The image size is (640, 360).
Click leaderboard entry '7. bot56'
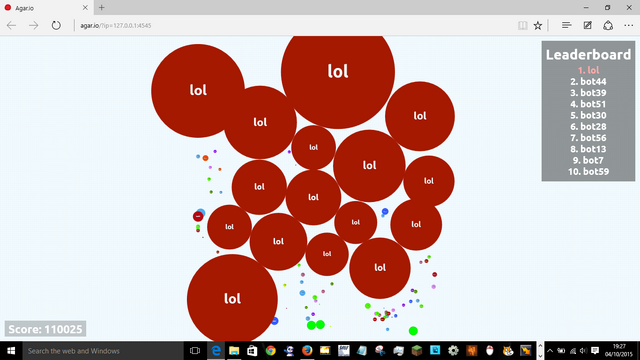click(x=588, y=138)
